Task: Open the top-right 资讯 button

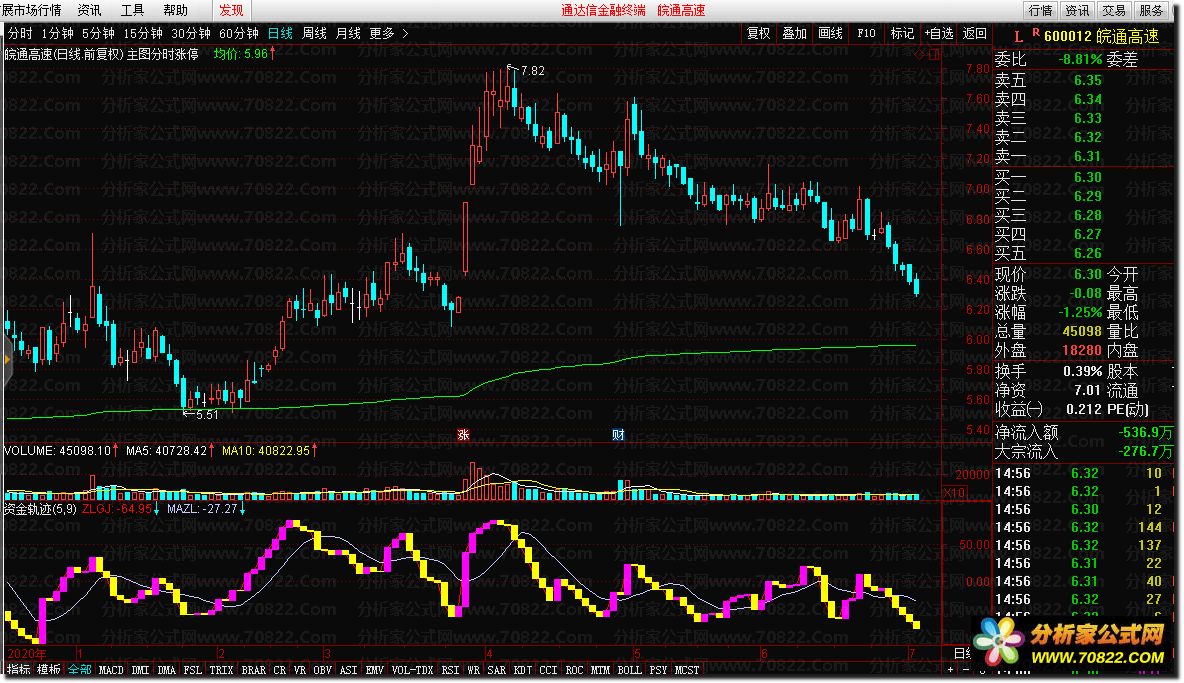Action: (1078, 11)
